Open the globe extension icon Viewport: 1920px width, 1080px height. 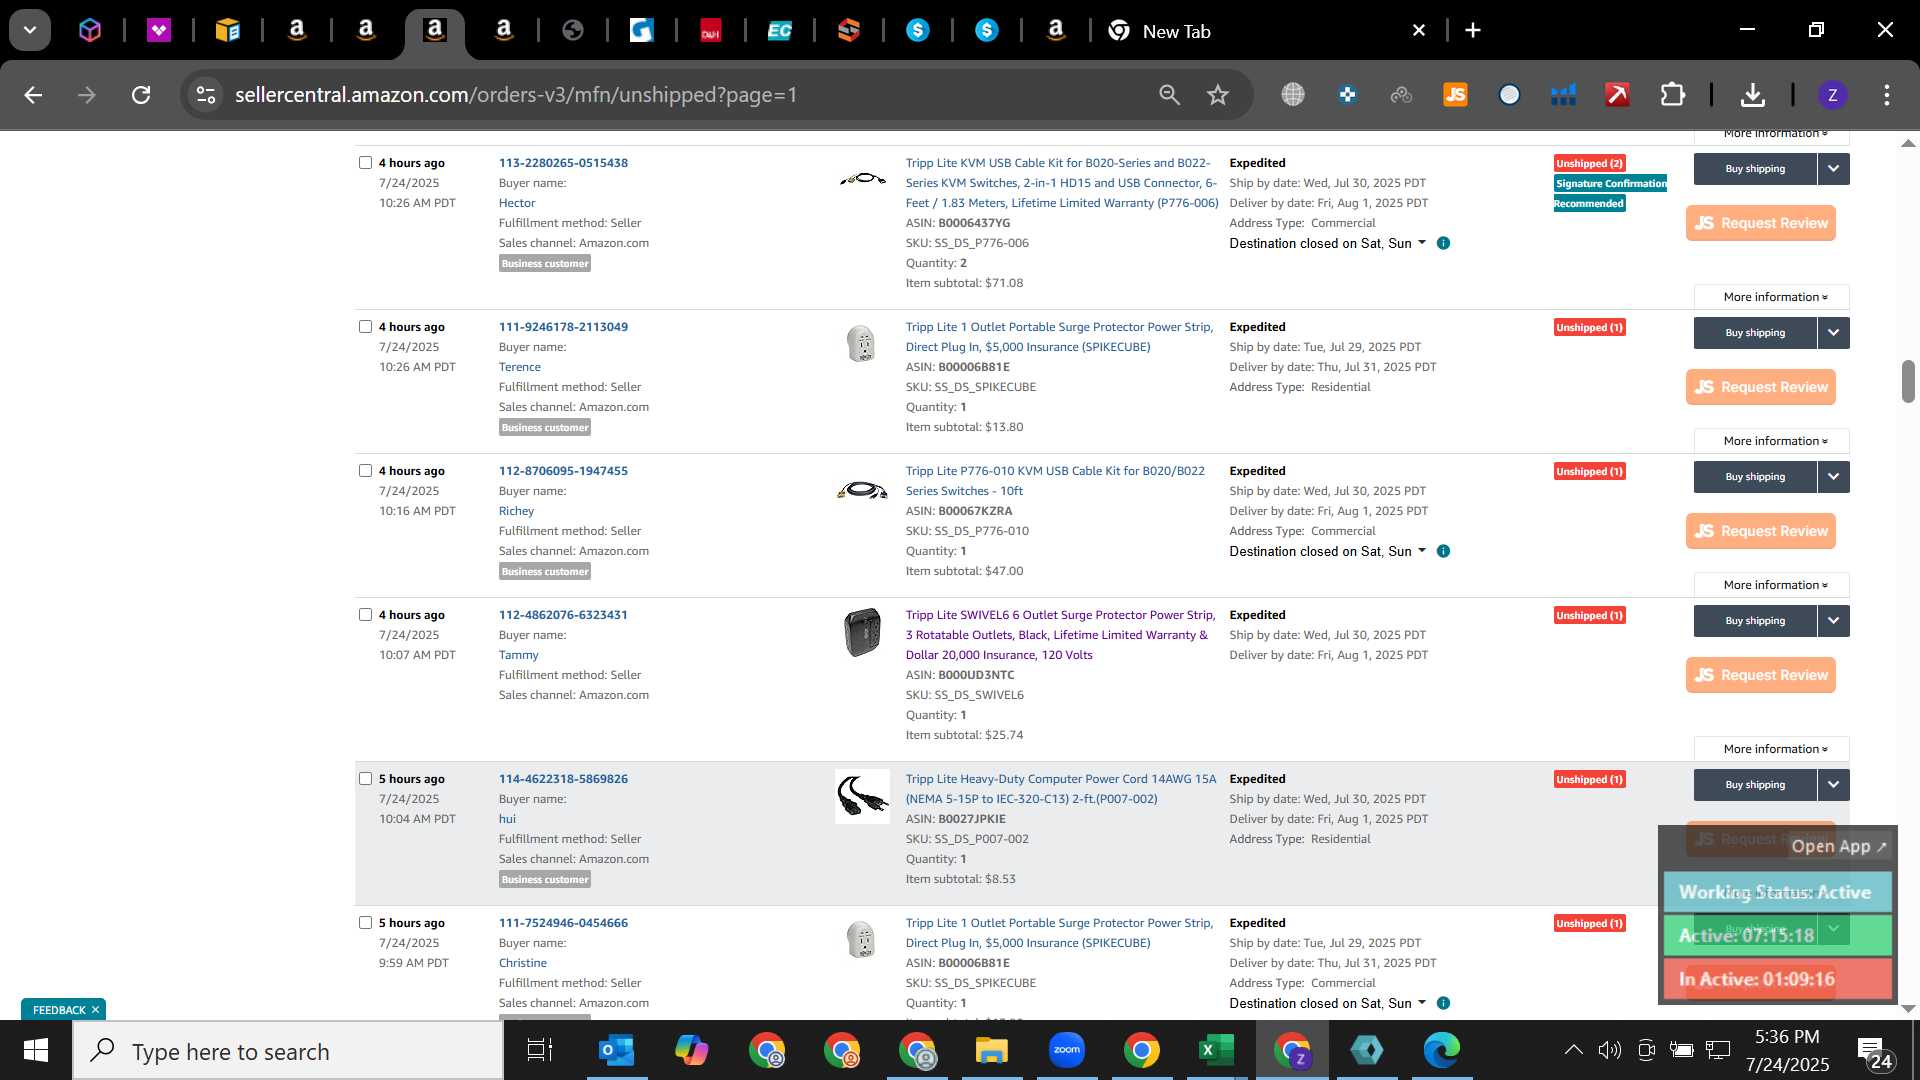pos(1293,95)
